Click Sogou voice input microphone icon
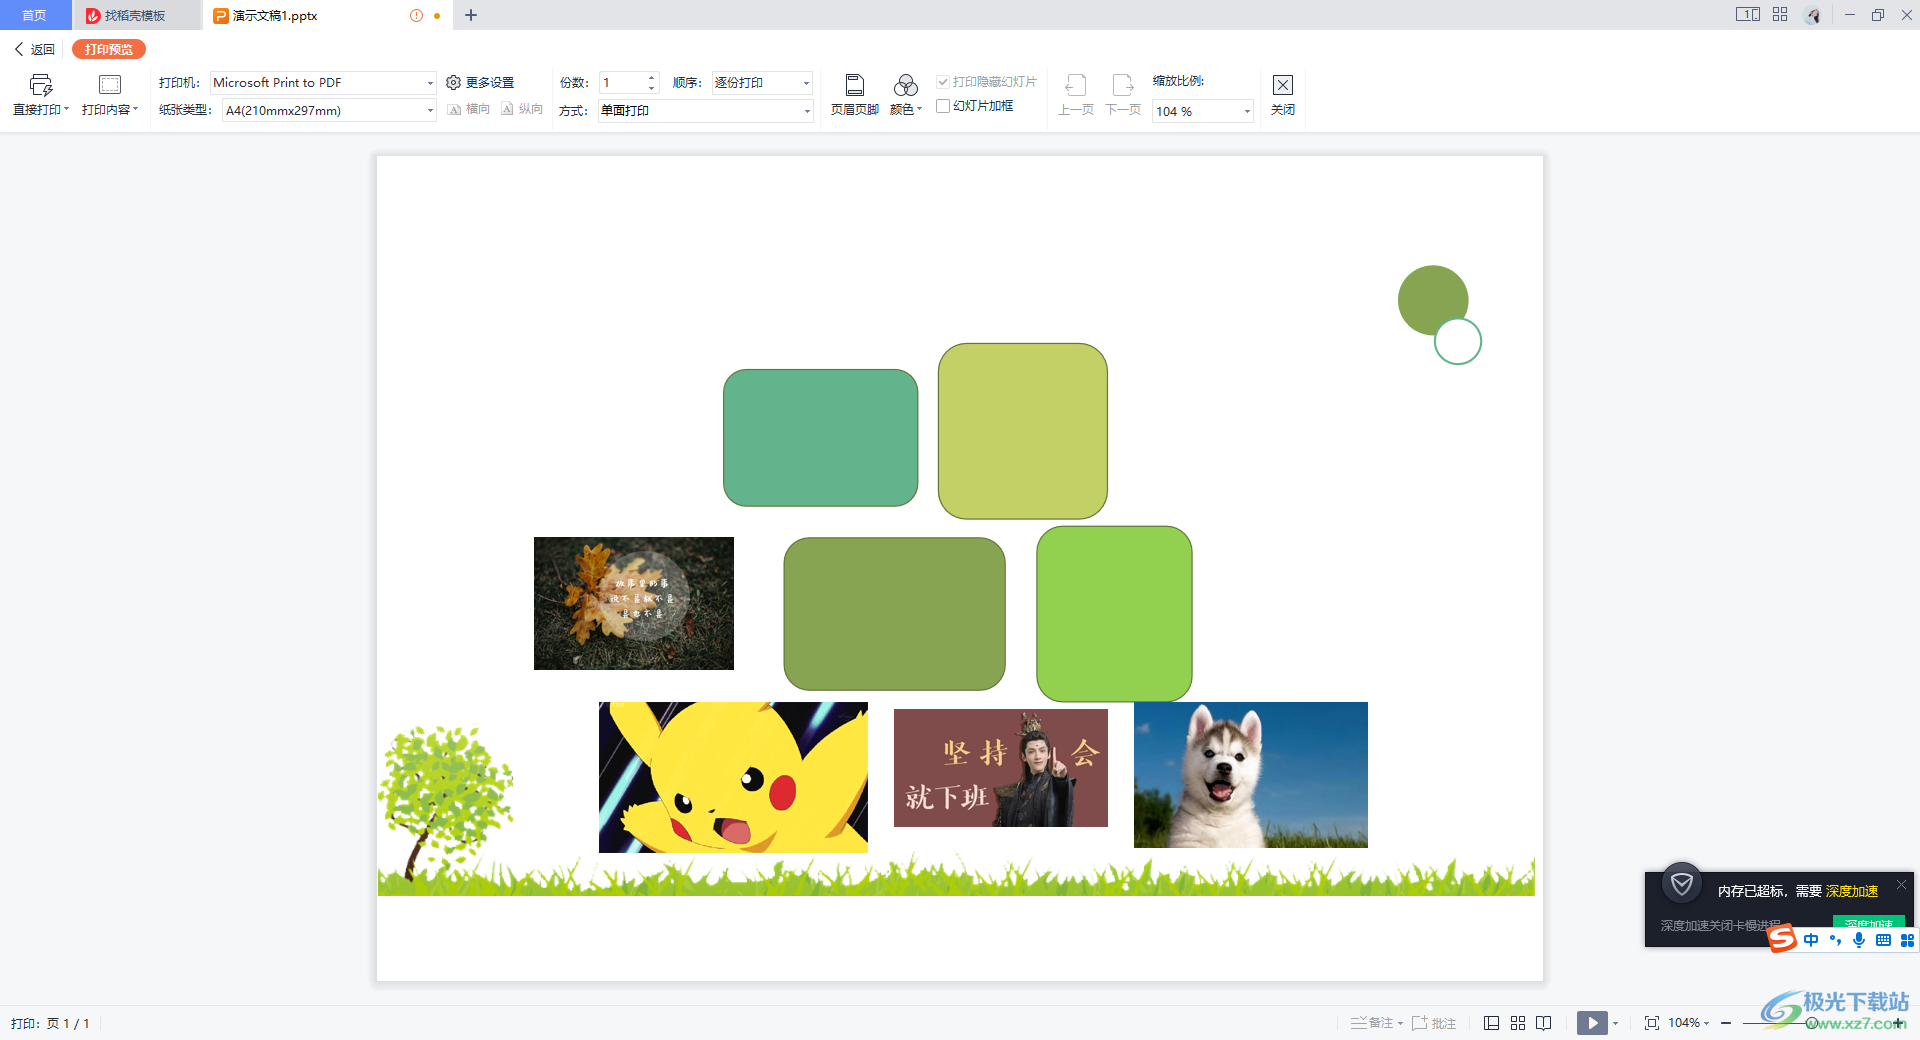Image resolution: width=1920 pixels, height=1040 pixels. pos(1859,940)
